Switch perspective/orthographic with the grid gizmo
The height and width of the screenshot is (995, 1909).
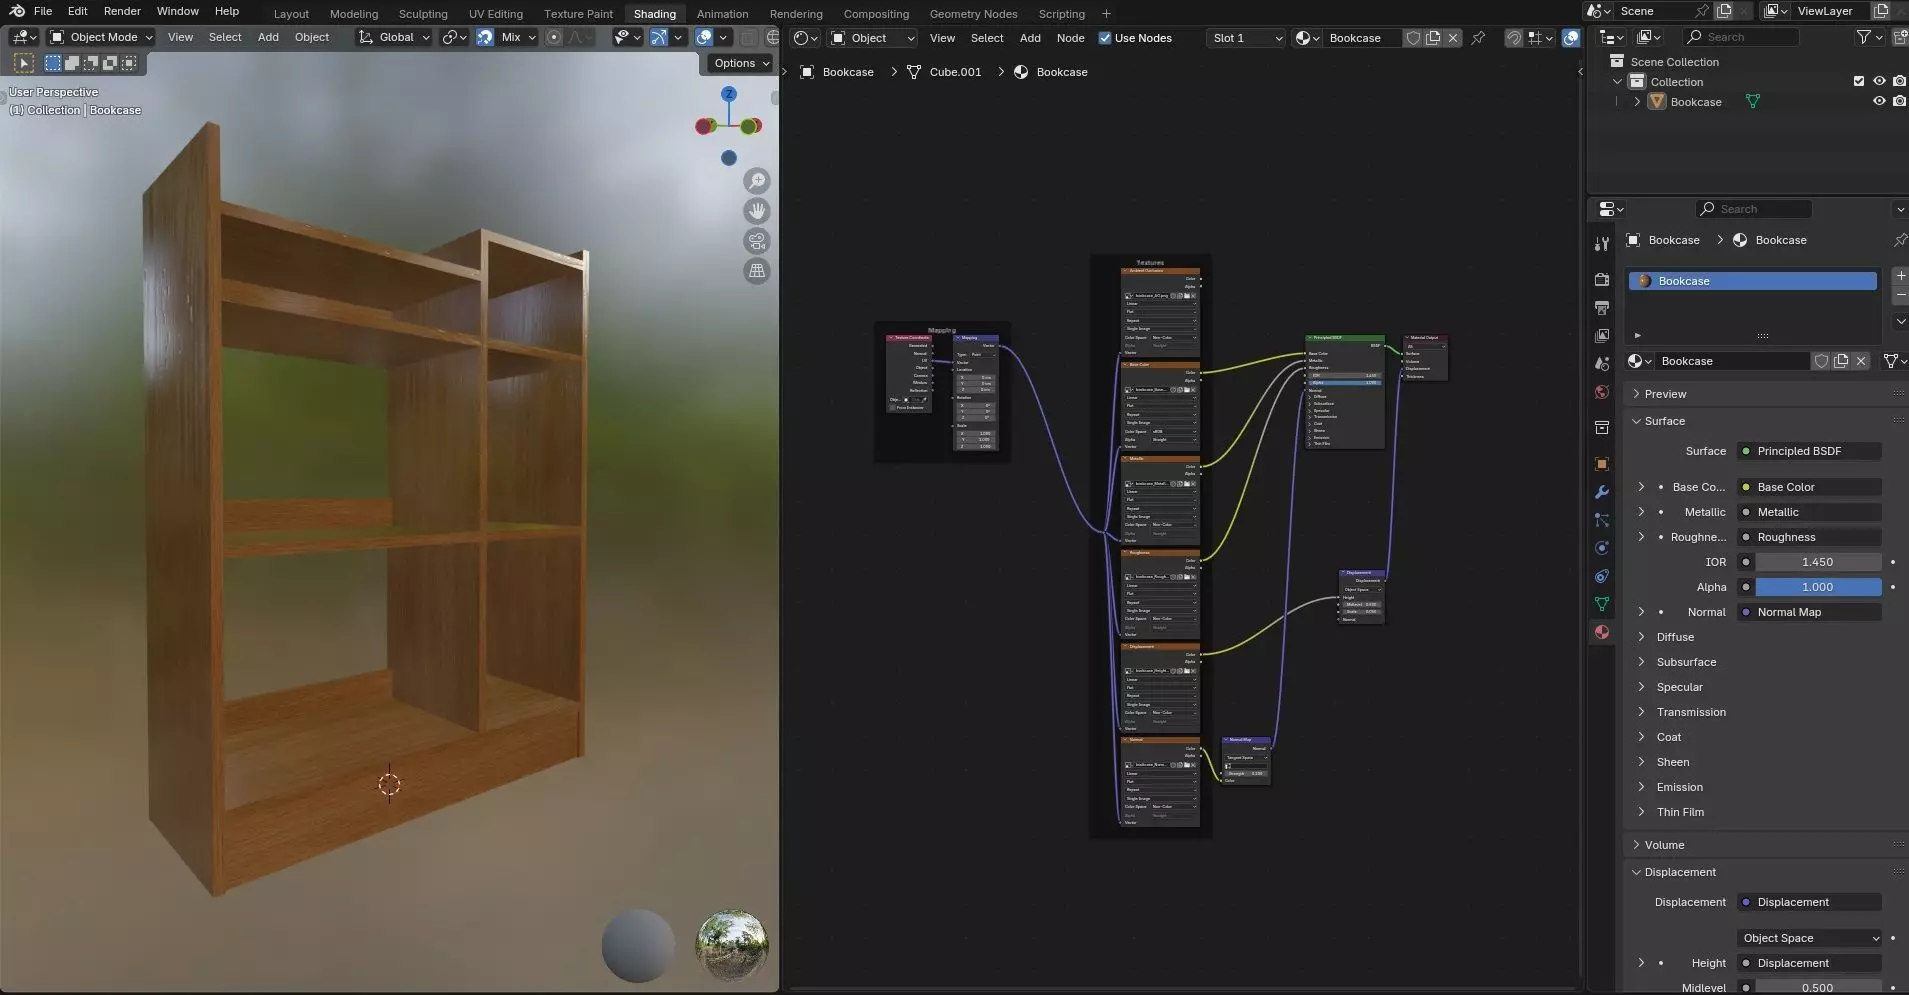coord(757,271)
